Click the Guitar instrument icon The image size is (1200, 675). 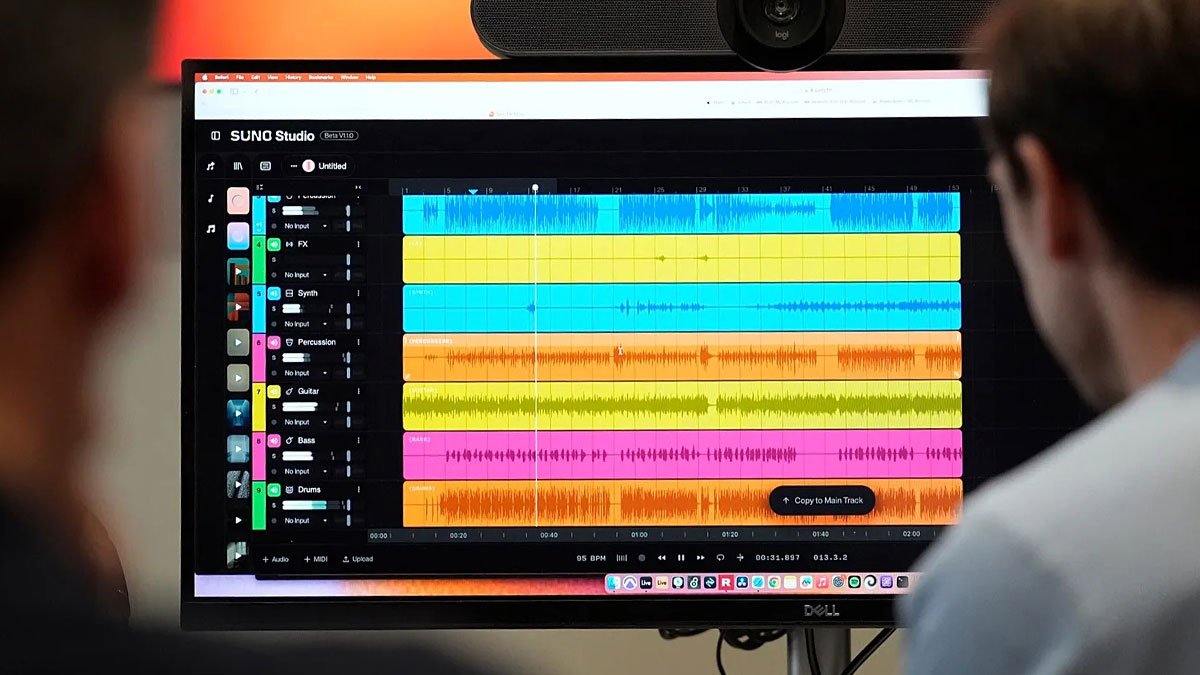(x=289, y=391)
